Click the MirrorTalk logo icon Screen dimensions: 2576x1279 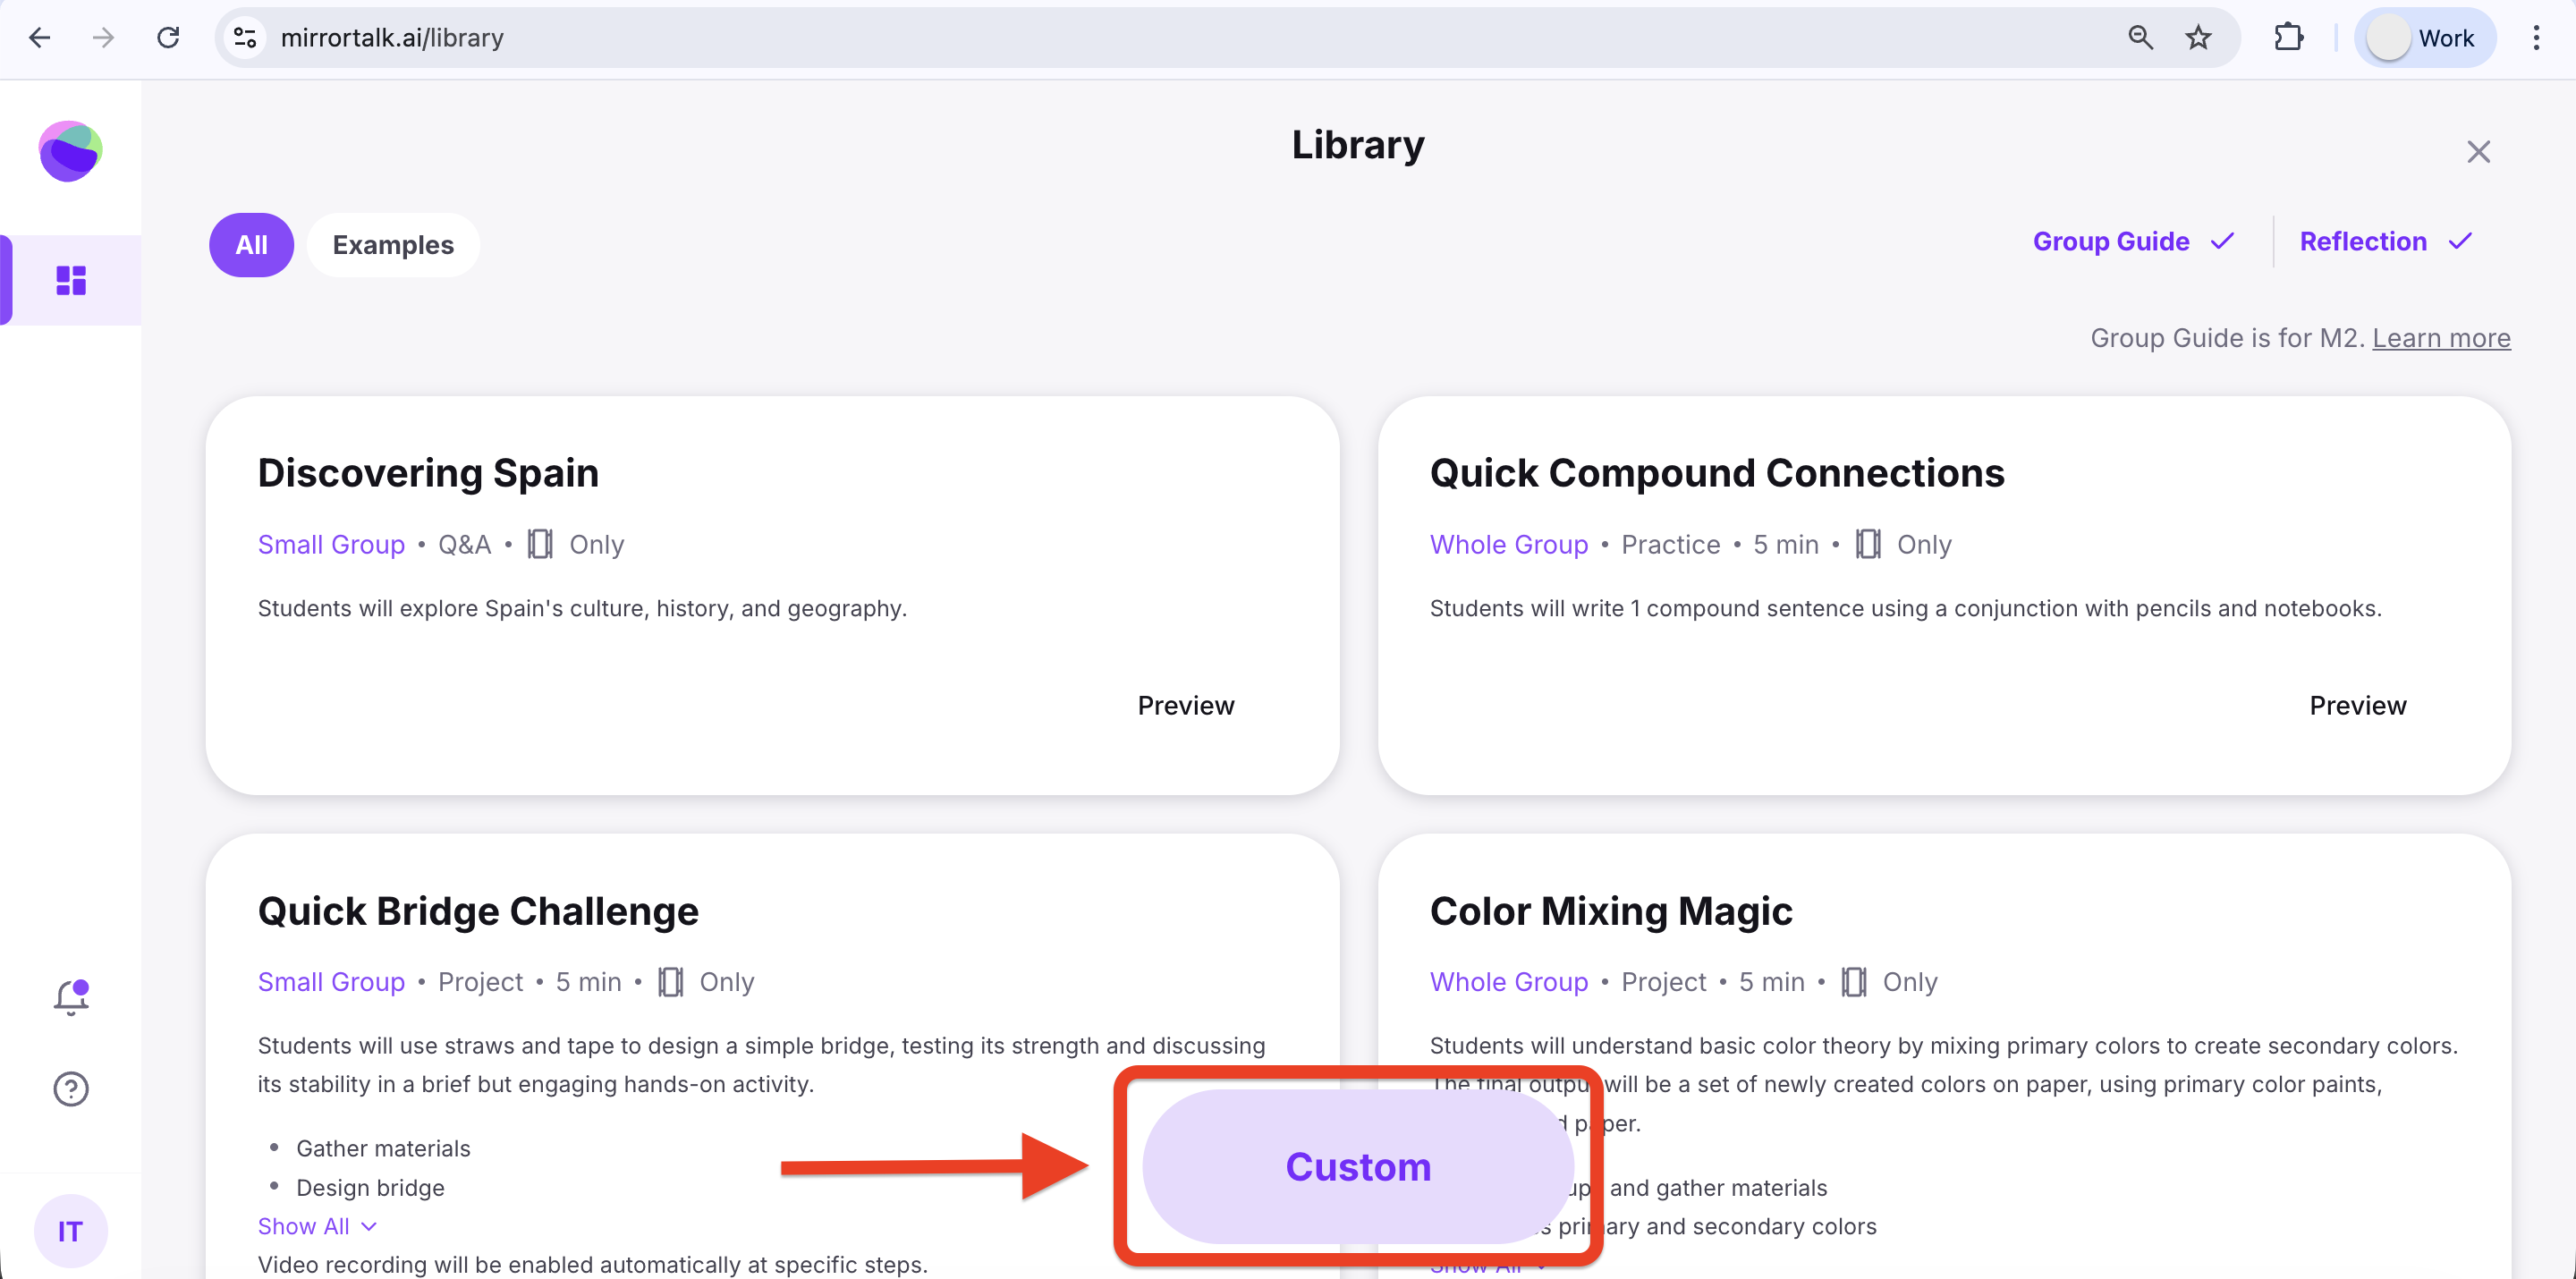click(70, 151)
